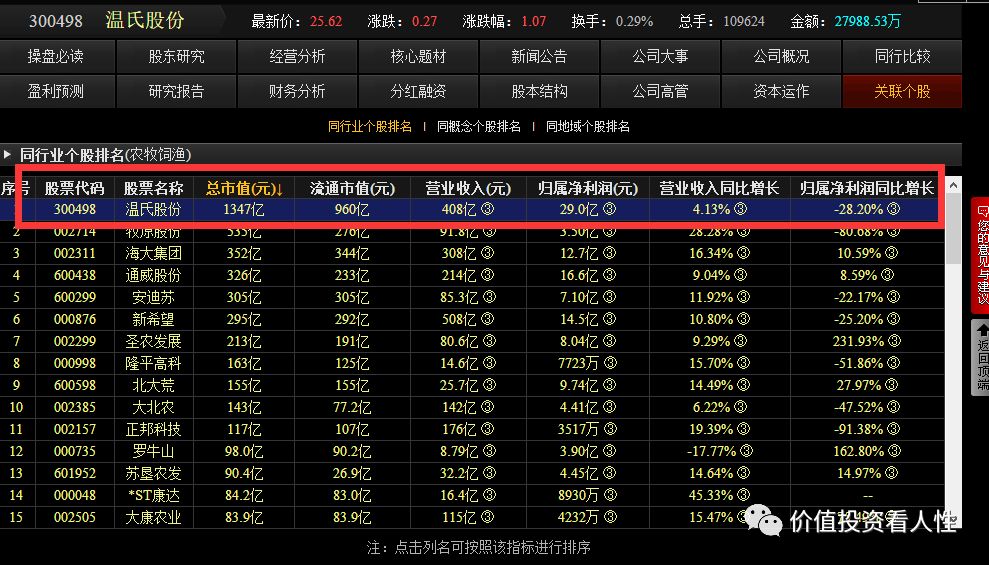
Task: Open the 公司大事 tab
Action: 660,57
